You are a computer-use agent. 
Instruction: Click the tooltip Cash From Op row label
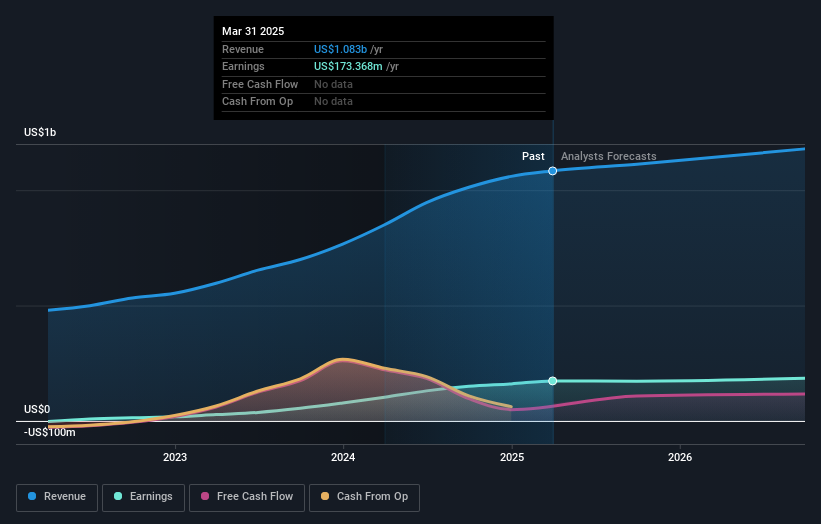click(x=257, y=102)
